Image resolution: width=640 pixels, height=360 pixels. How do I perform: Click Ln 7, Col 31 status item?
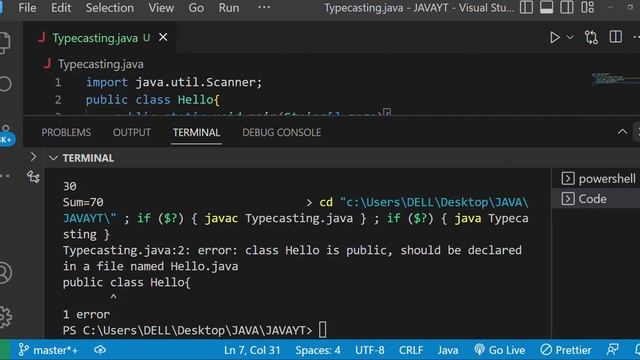click(252, 350)
